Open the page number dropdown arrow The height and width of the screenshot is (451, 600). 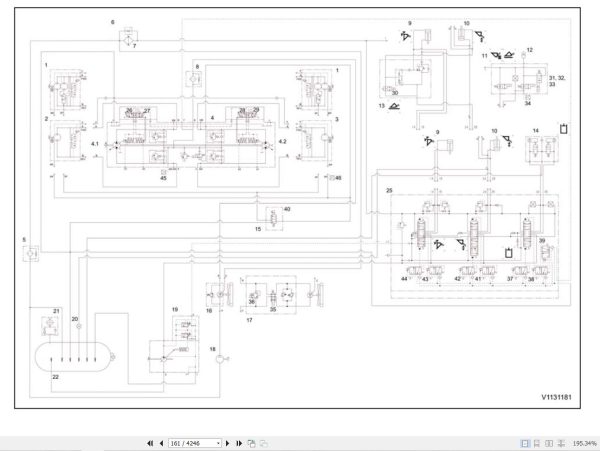pyautogui.click(x=218, y=443)
